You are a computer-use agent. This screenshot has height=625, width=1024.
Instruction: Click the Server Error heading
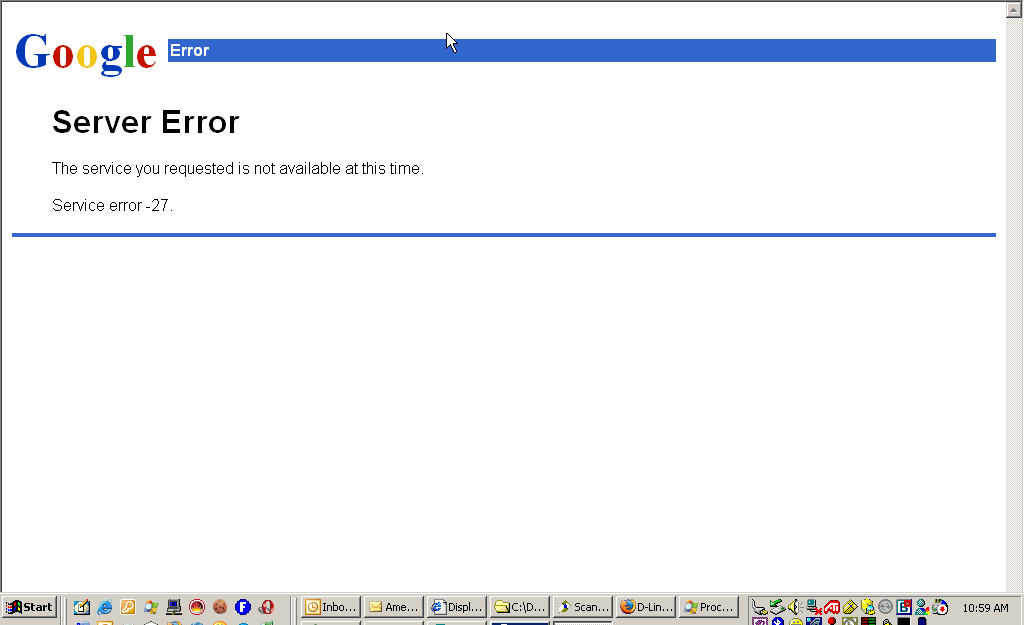pos(146,122)
